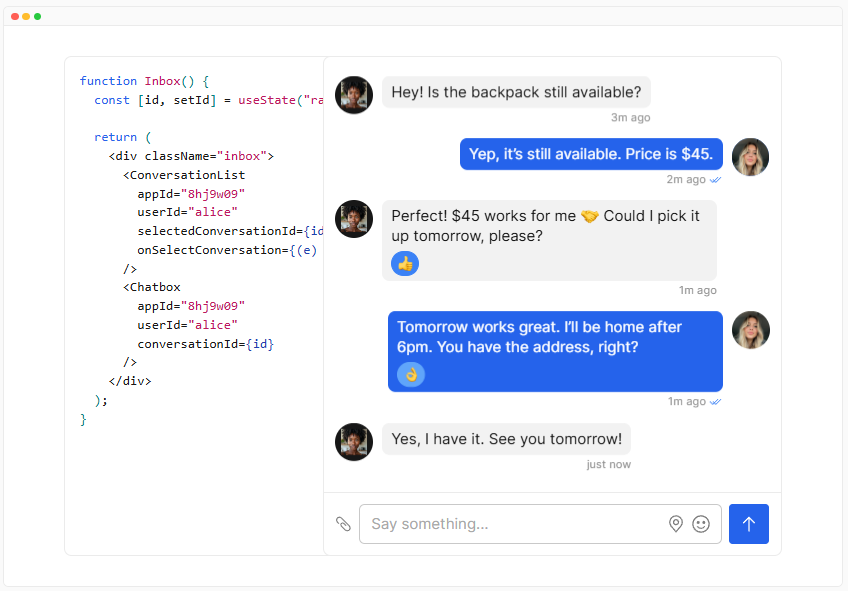The image size is (848, 591).
Task: Click the just now timestamp
Action: [608, 464]
